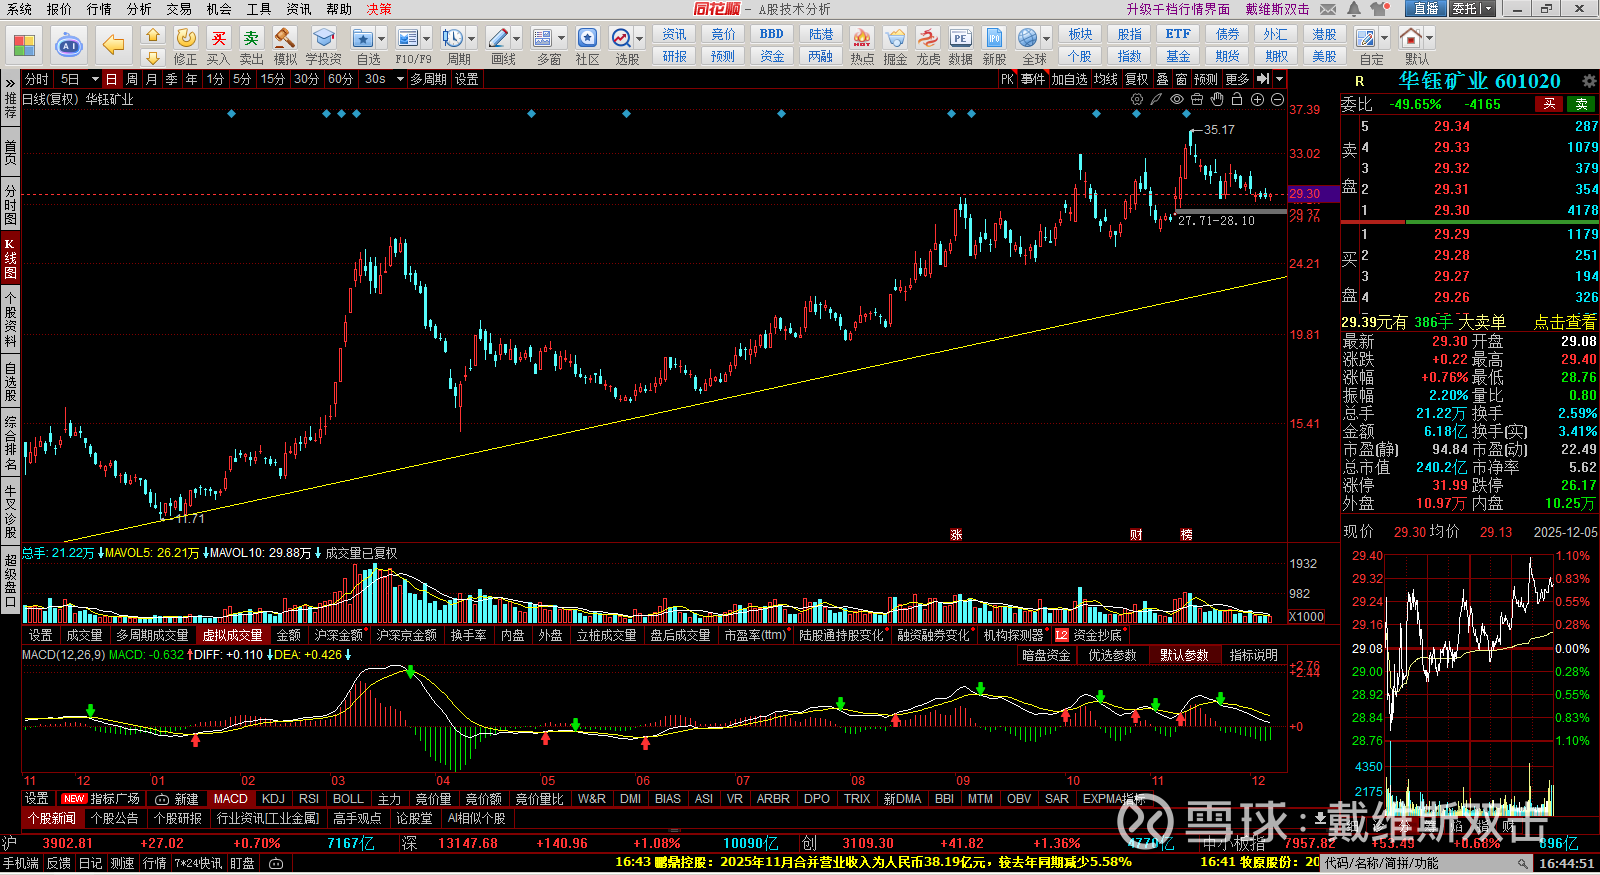Screen dimensions: 1600x875
Task: Click the 指标说明 button
Action: (x=1253, y=655)
